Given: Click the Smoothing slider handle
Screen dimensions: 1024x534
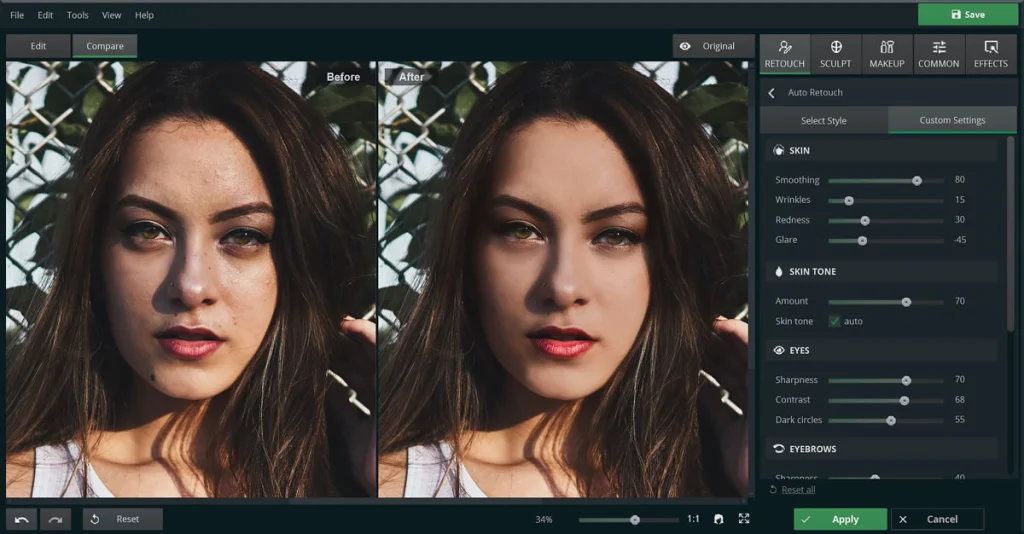Looking at the screenshot, I should pos(917,180).
